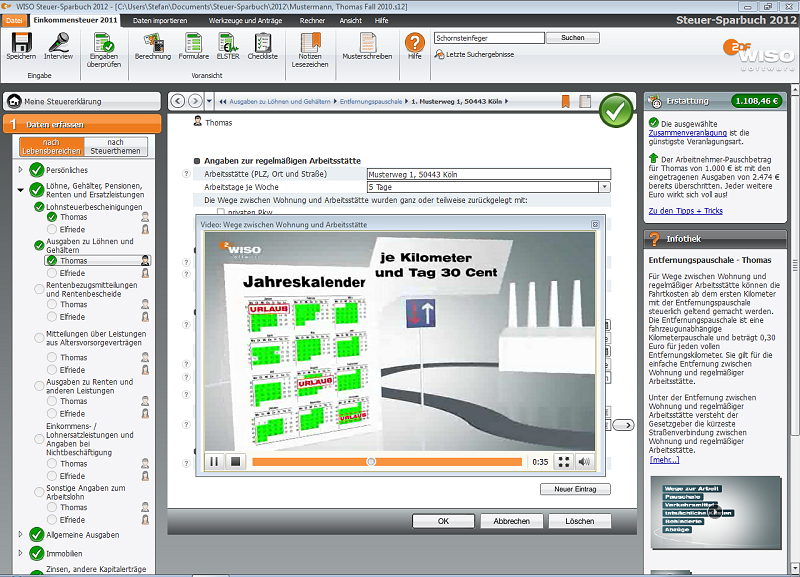Click the large green checkmark confirm icon

[x=616, y=111]
